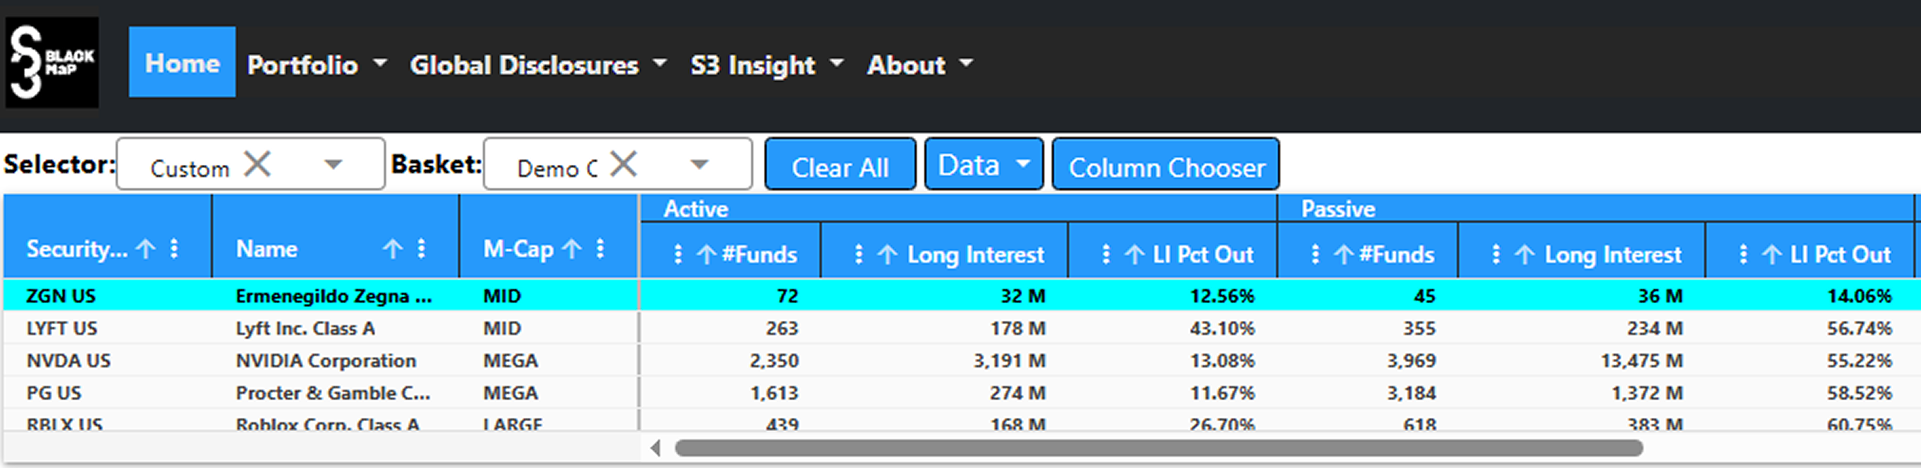The height and width of the screenshot is (468, 1921).
Task: Open the Global Disclosures menu
Action: tap(538, 64)
